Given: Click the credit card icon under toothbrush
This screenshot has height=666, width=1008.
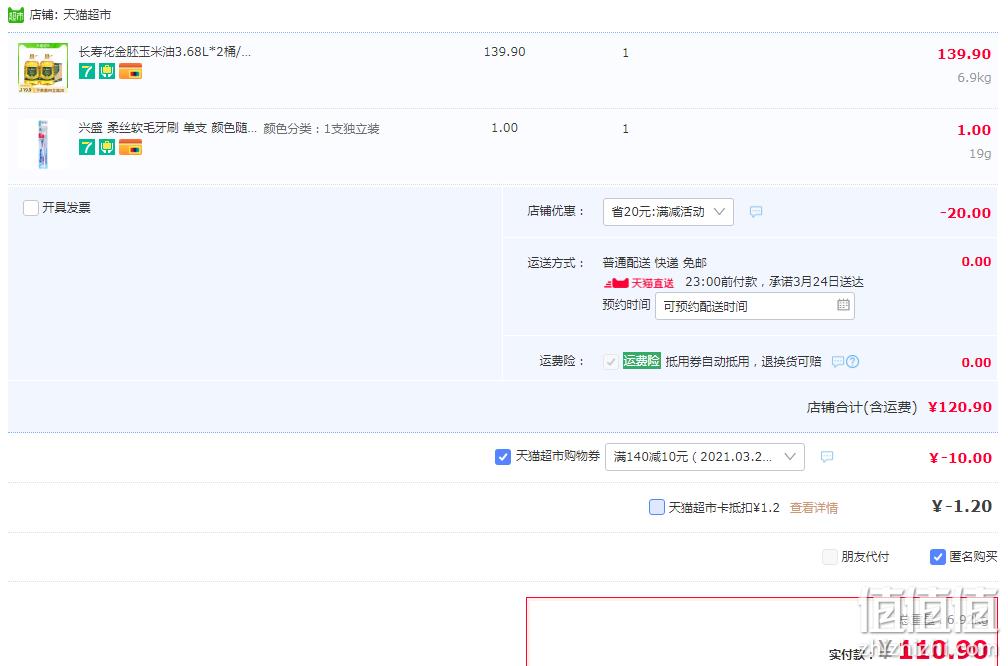Looking at the screenshot, I should [130, 147].
